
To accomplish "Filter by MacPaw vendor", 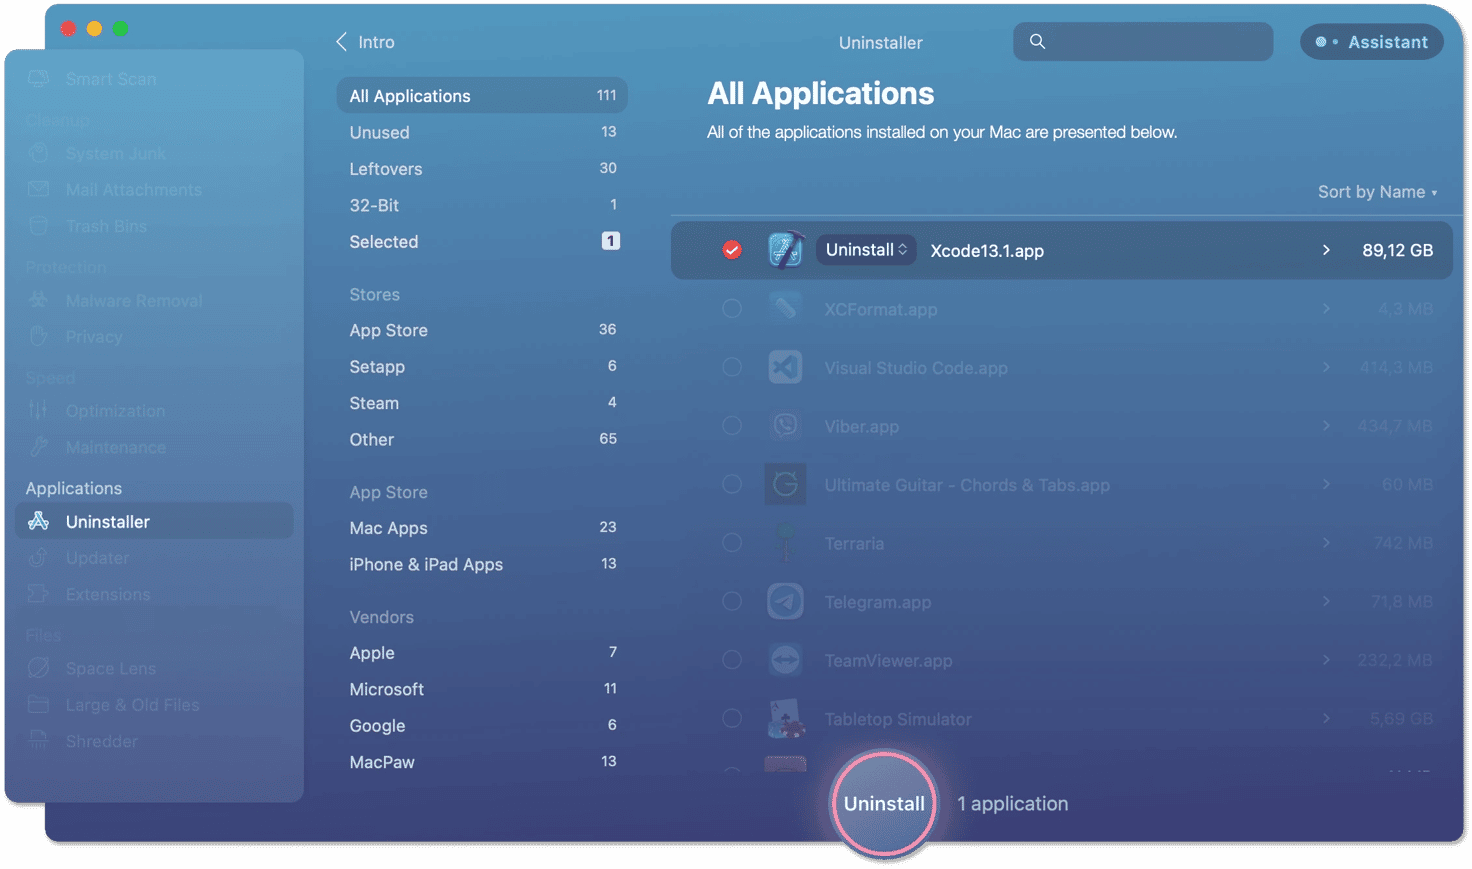I will (482, 762).
